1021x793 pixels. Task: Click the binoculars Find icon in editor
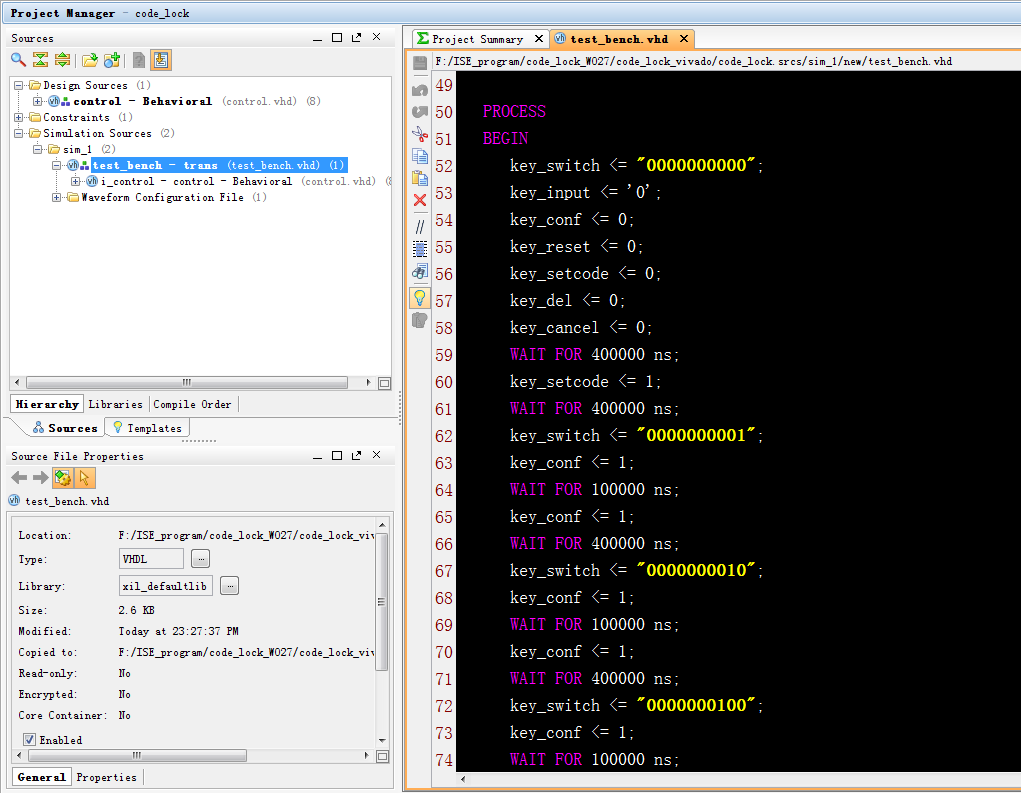pos(420,271)
